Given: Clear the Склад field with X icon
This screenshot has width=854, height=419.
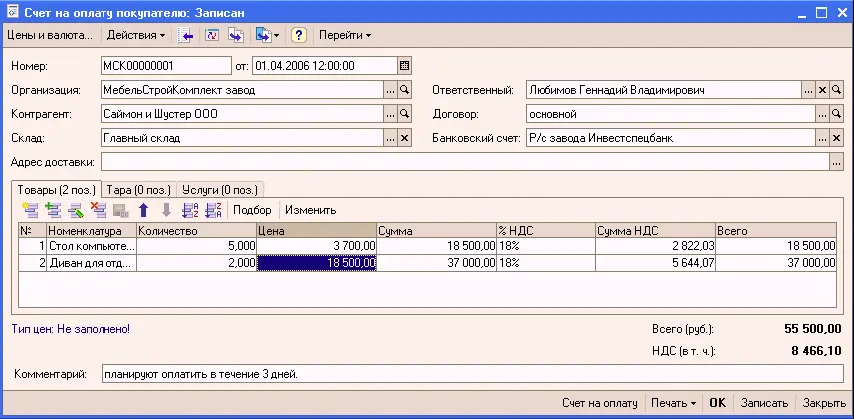Looking at the screenshot, I should (x=404, y=138).
